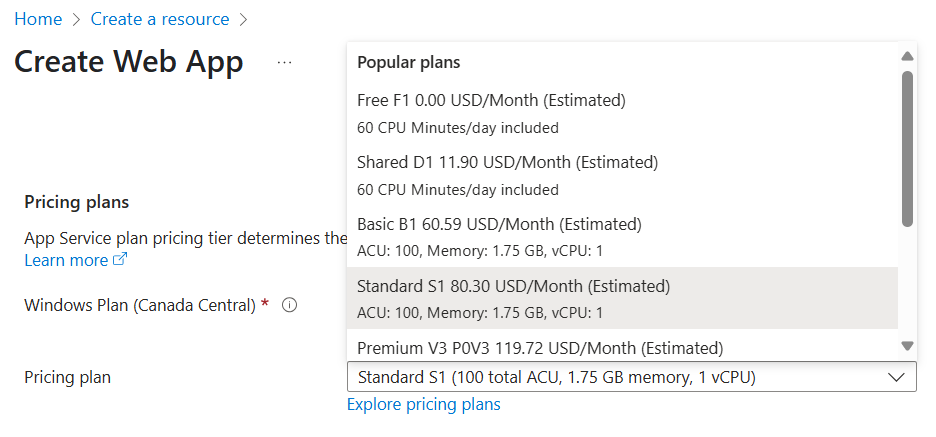
Task: Click the external link icon after Learn more
Action: [x=121, y=260]
